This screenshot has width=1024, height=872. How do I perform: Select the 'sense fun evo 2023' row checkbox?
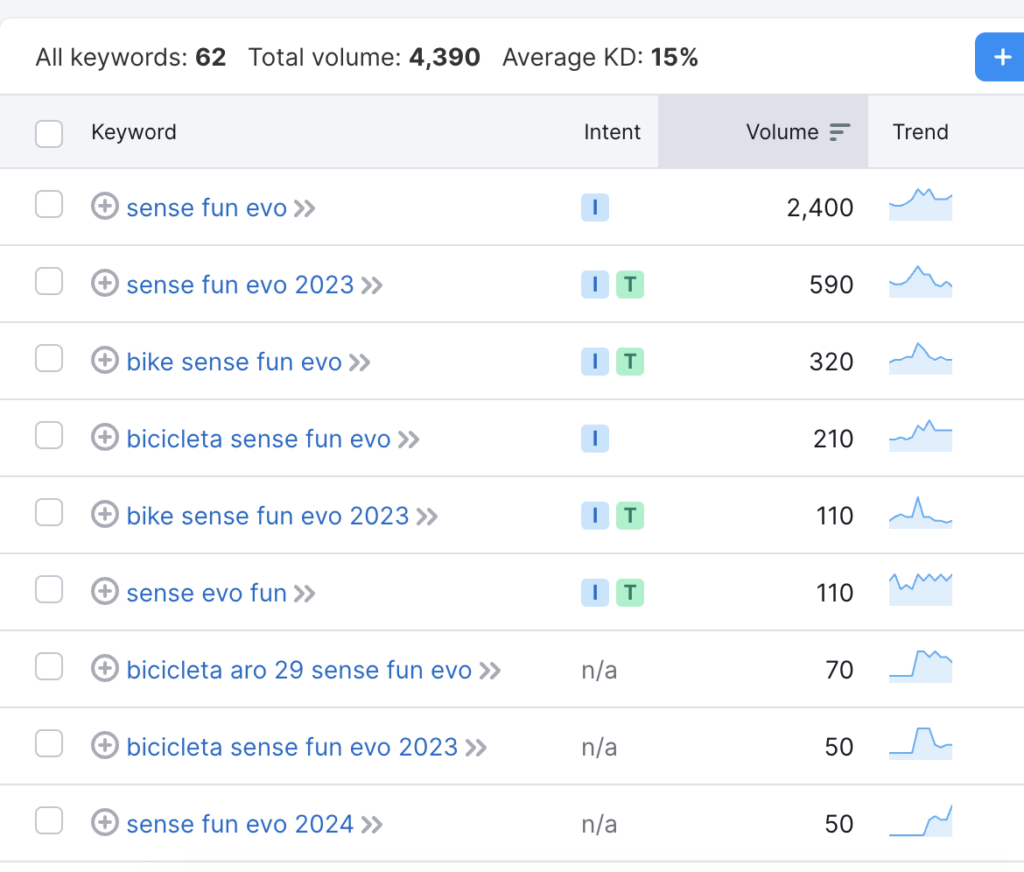[x=49, y=282]
